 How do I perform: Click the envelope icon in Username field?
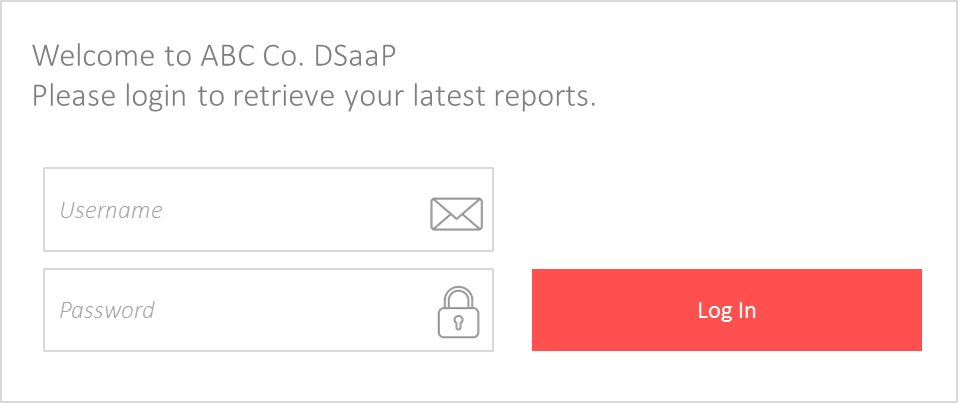(x=456, y=214)
